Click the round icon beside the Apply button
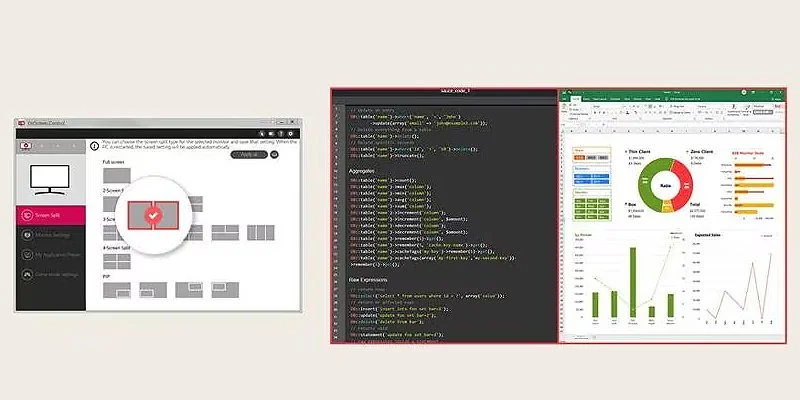Image resolution: width=800 pixels, height=400 pixels. point(274,155)
